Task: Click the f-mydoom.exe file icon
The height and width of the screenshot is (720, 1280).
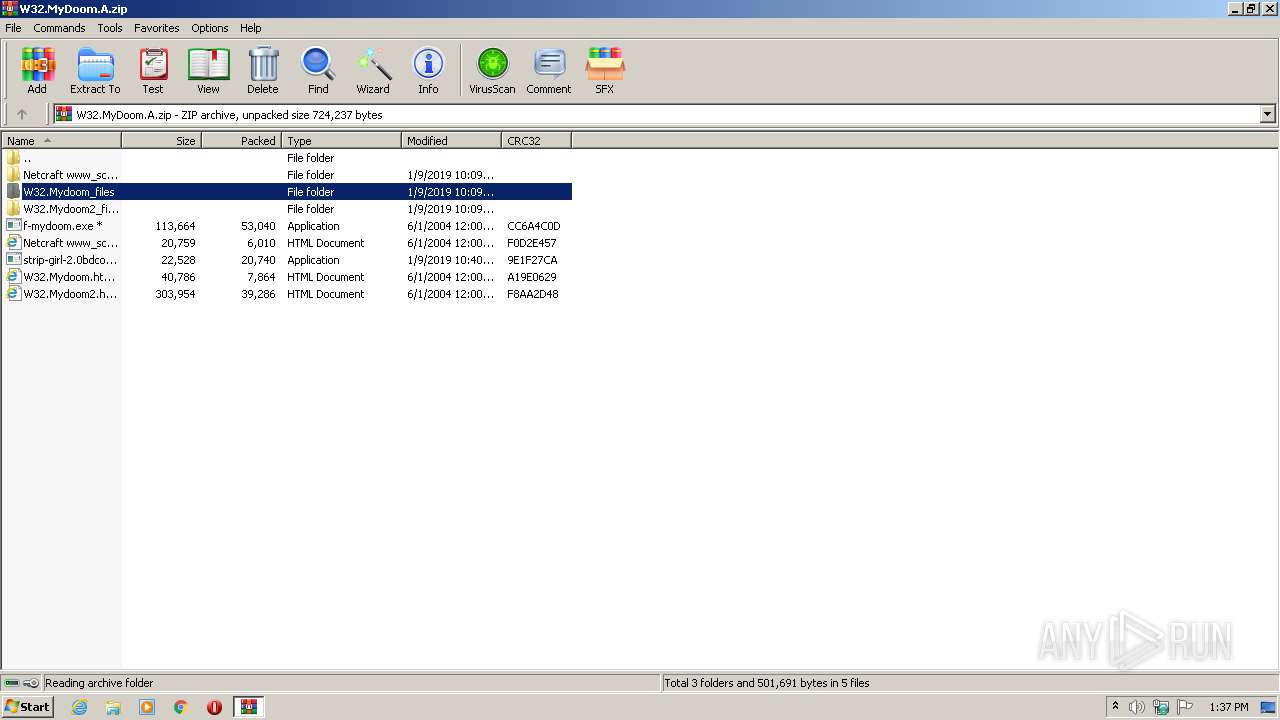Action: [x=13, y=226]
